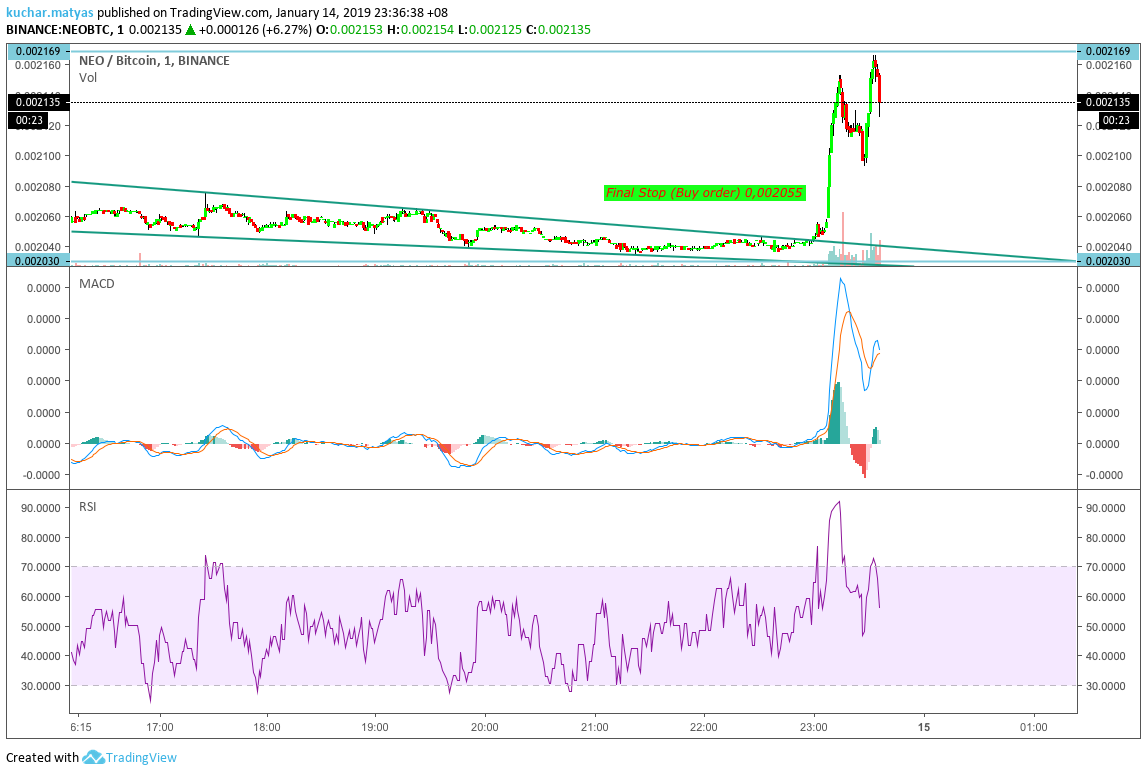Click the 70.0000 RSI value on right axis

coord(1105,567)
